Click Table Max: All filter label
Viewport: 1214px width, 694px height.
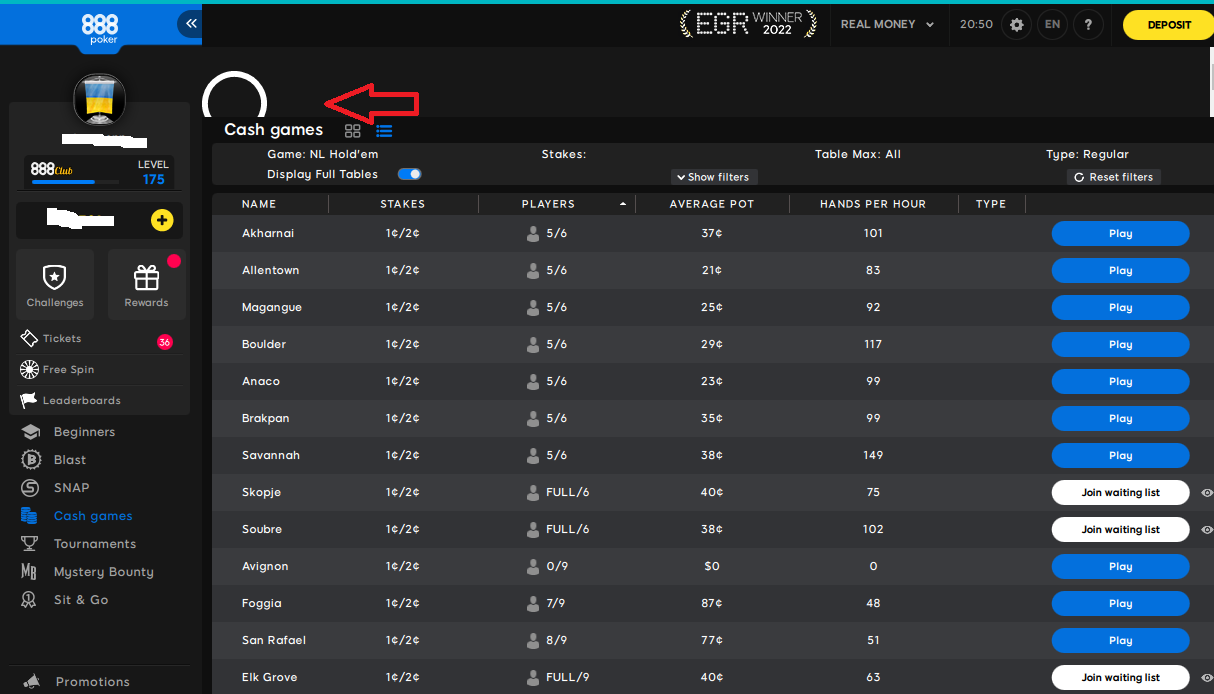coord(858,154)
